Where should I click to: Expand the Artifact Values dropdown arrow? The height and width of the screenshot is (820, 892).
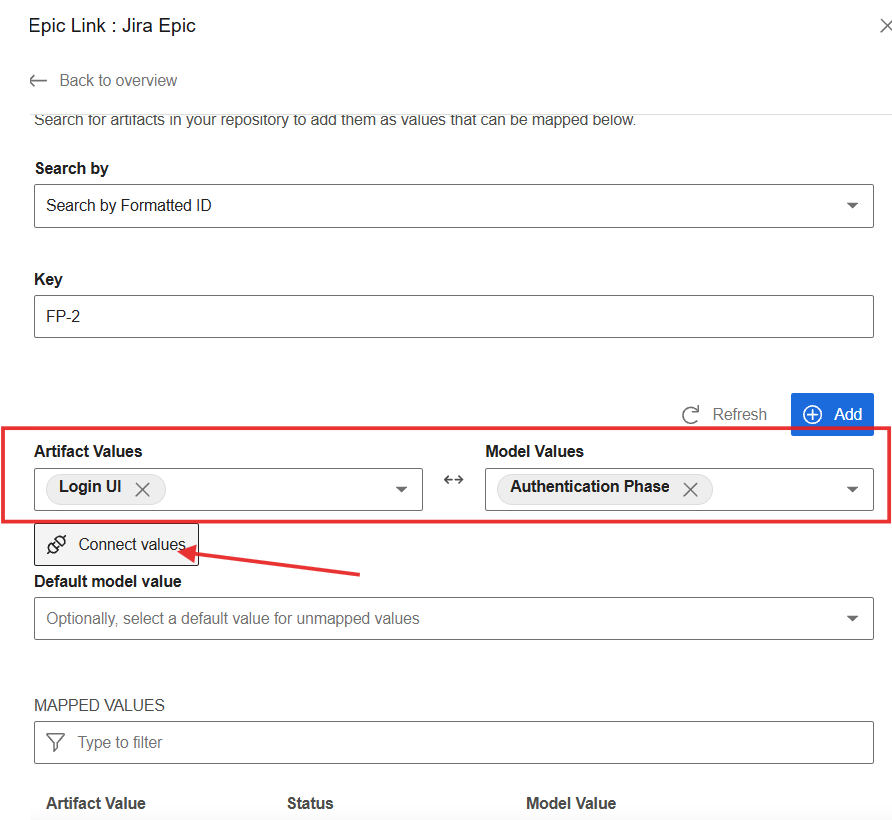[x=401, y=489]
